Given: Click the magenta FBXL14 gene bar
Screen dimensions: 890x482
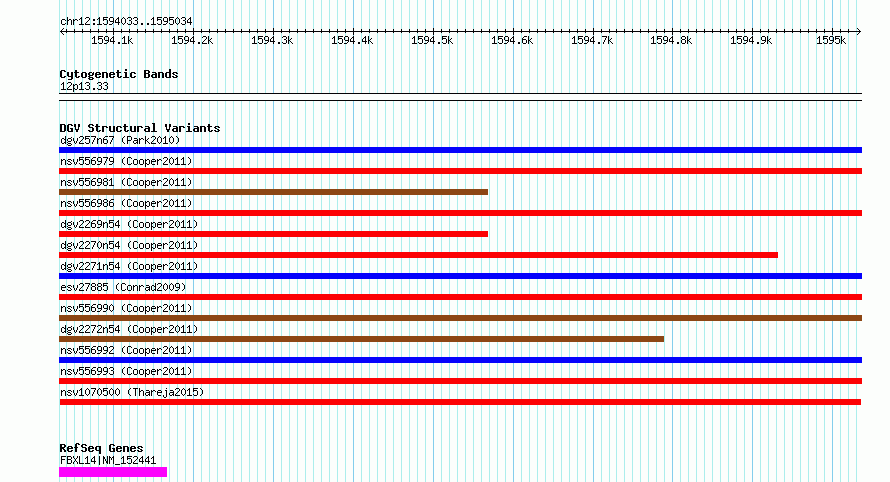Looking at the screenshot, I should click(113, 472).
